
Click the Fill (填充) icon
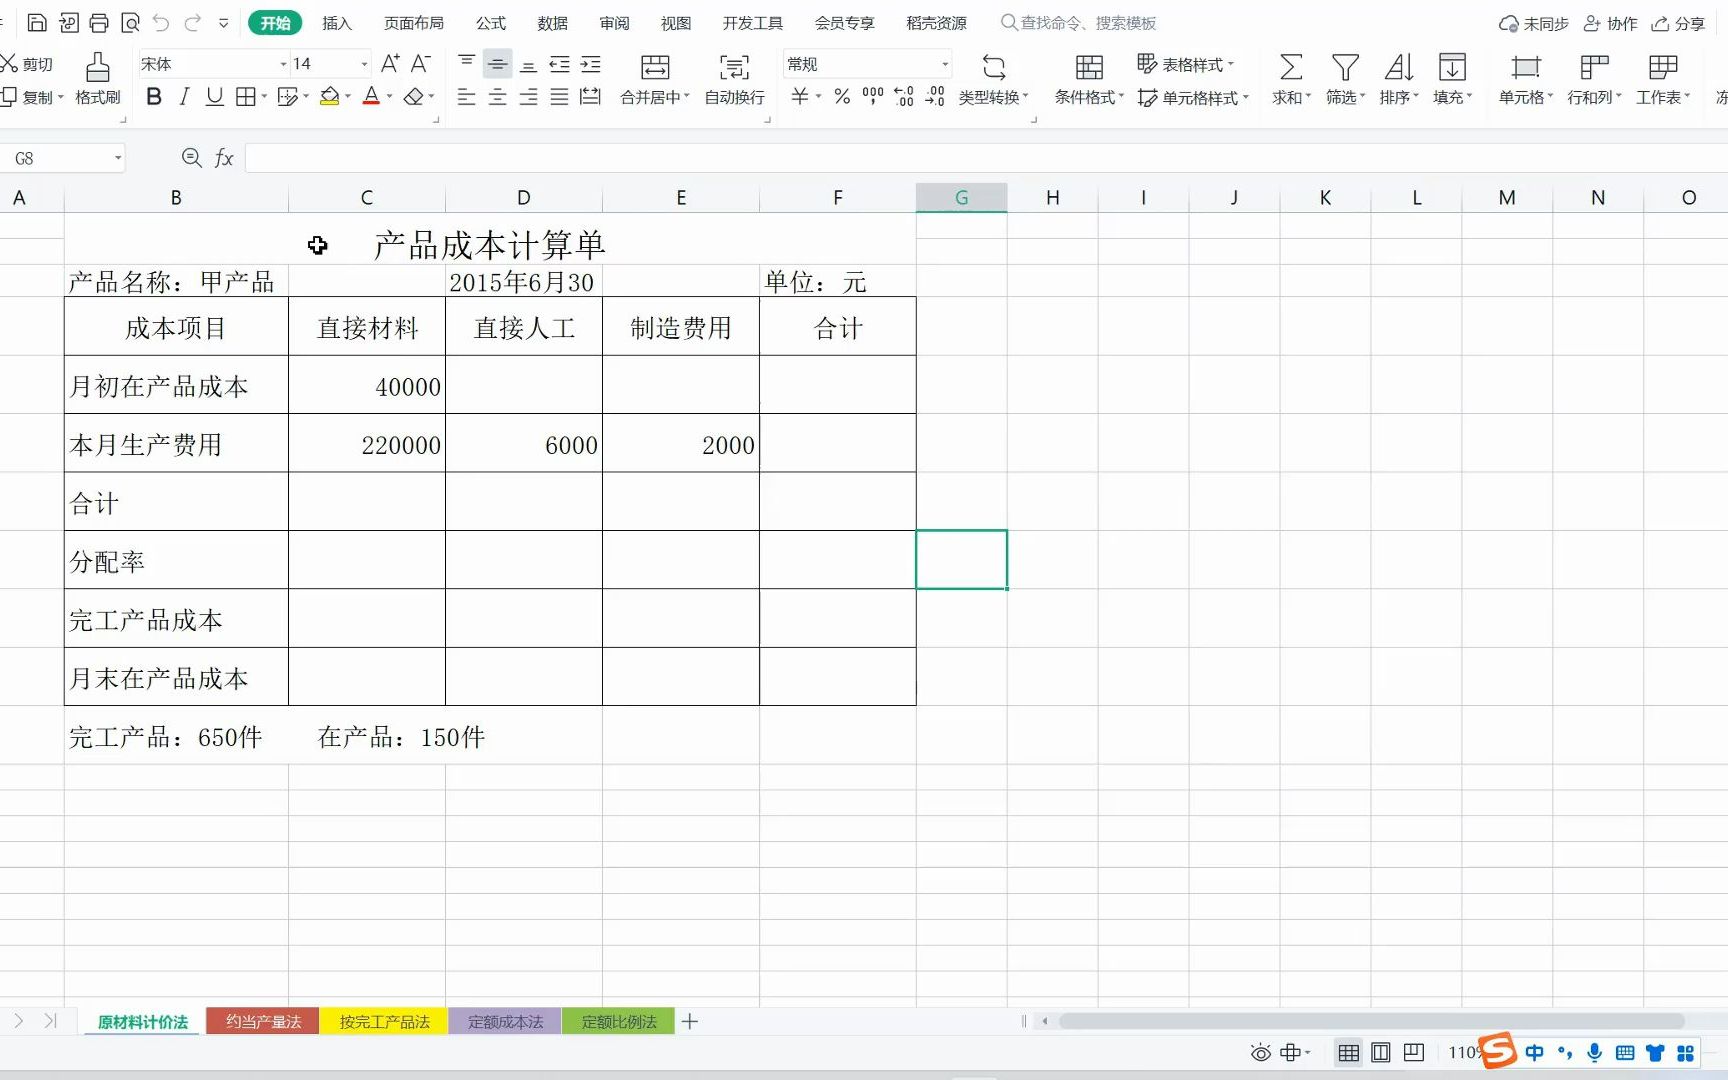pos(1452,67)
